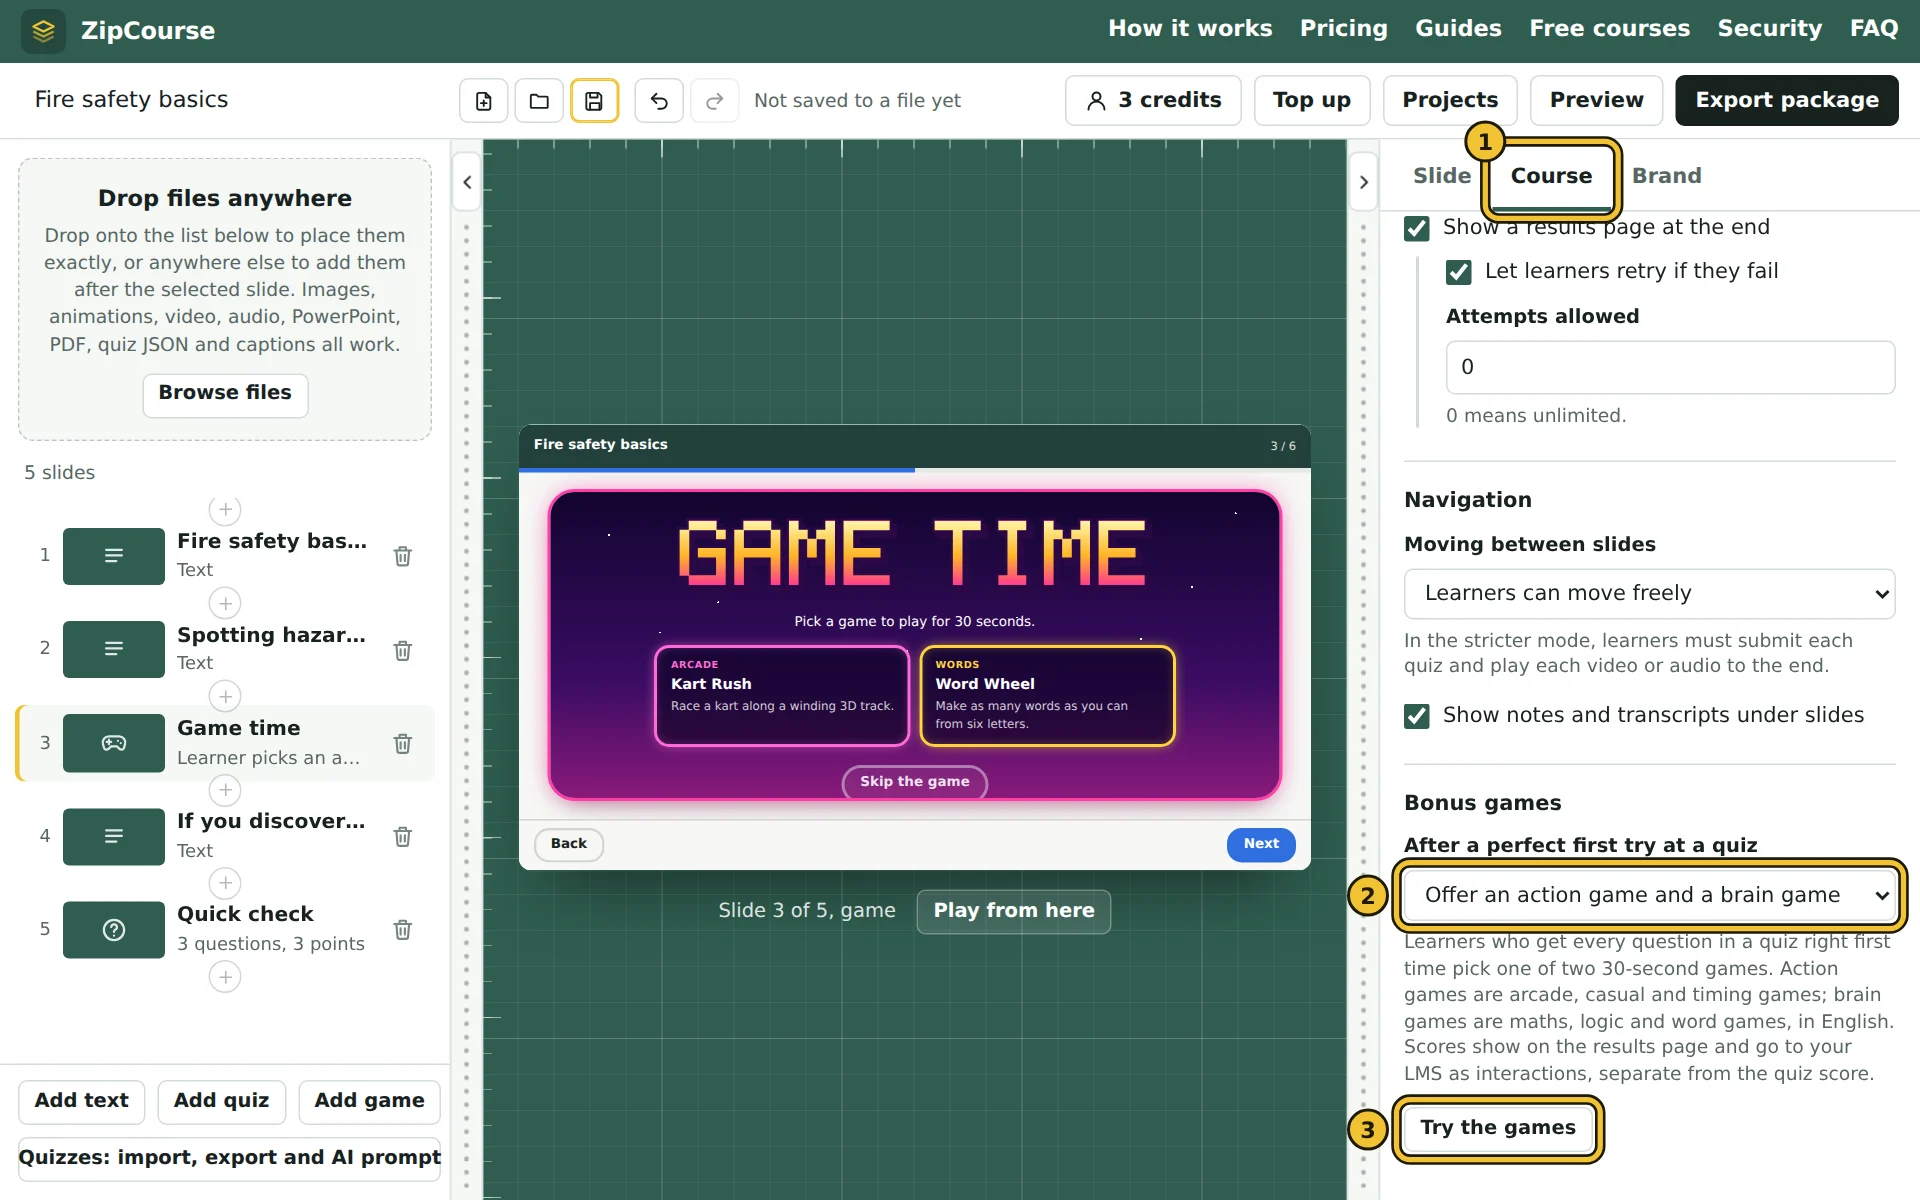Click Play from here

pyautogui.click(x=1014, y=911)
